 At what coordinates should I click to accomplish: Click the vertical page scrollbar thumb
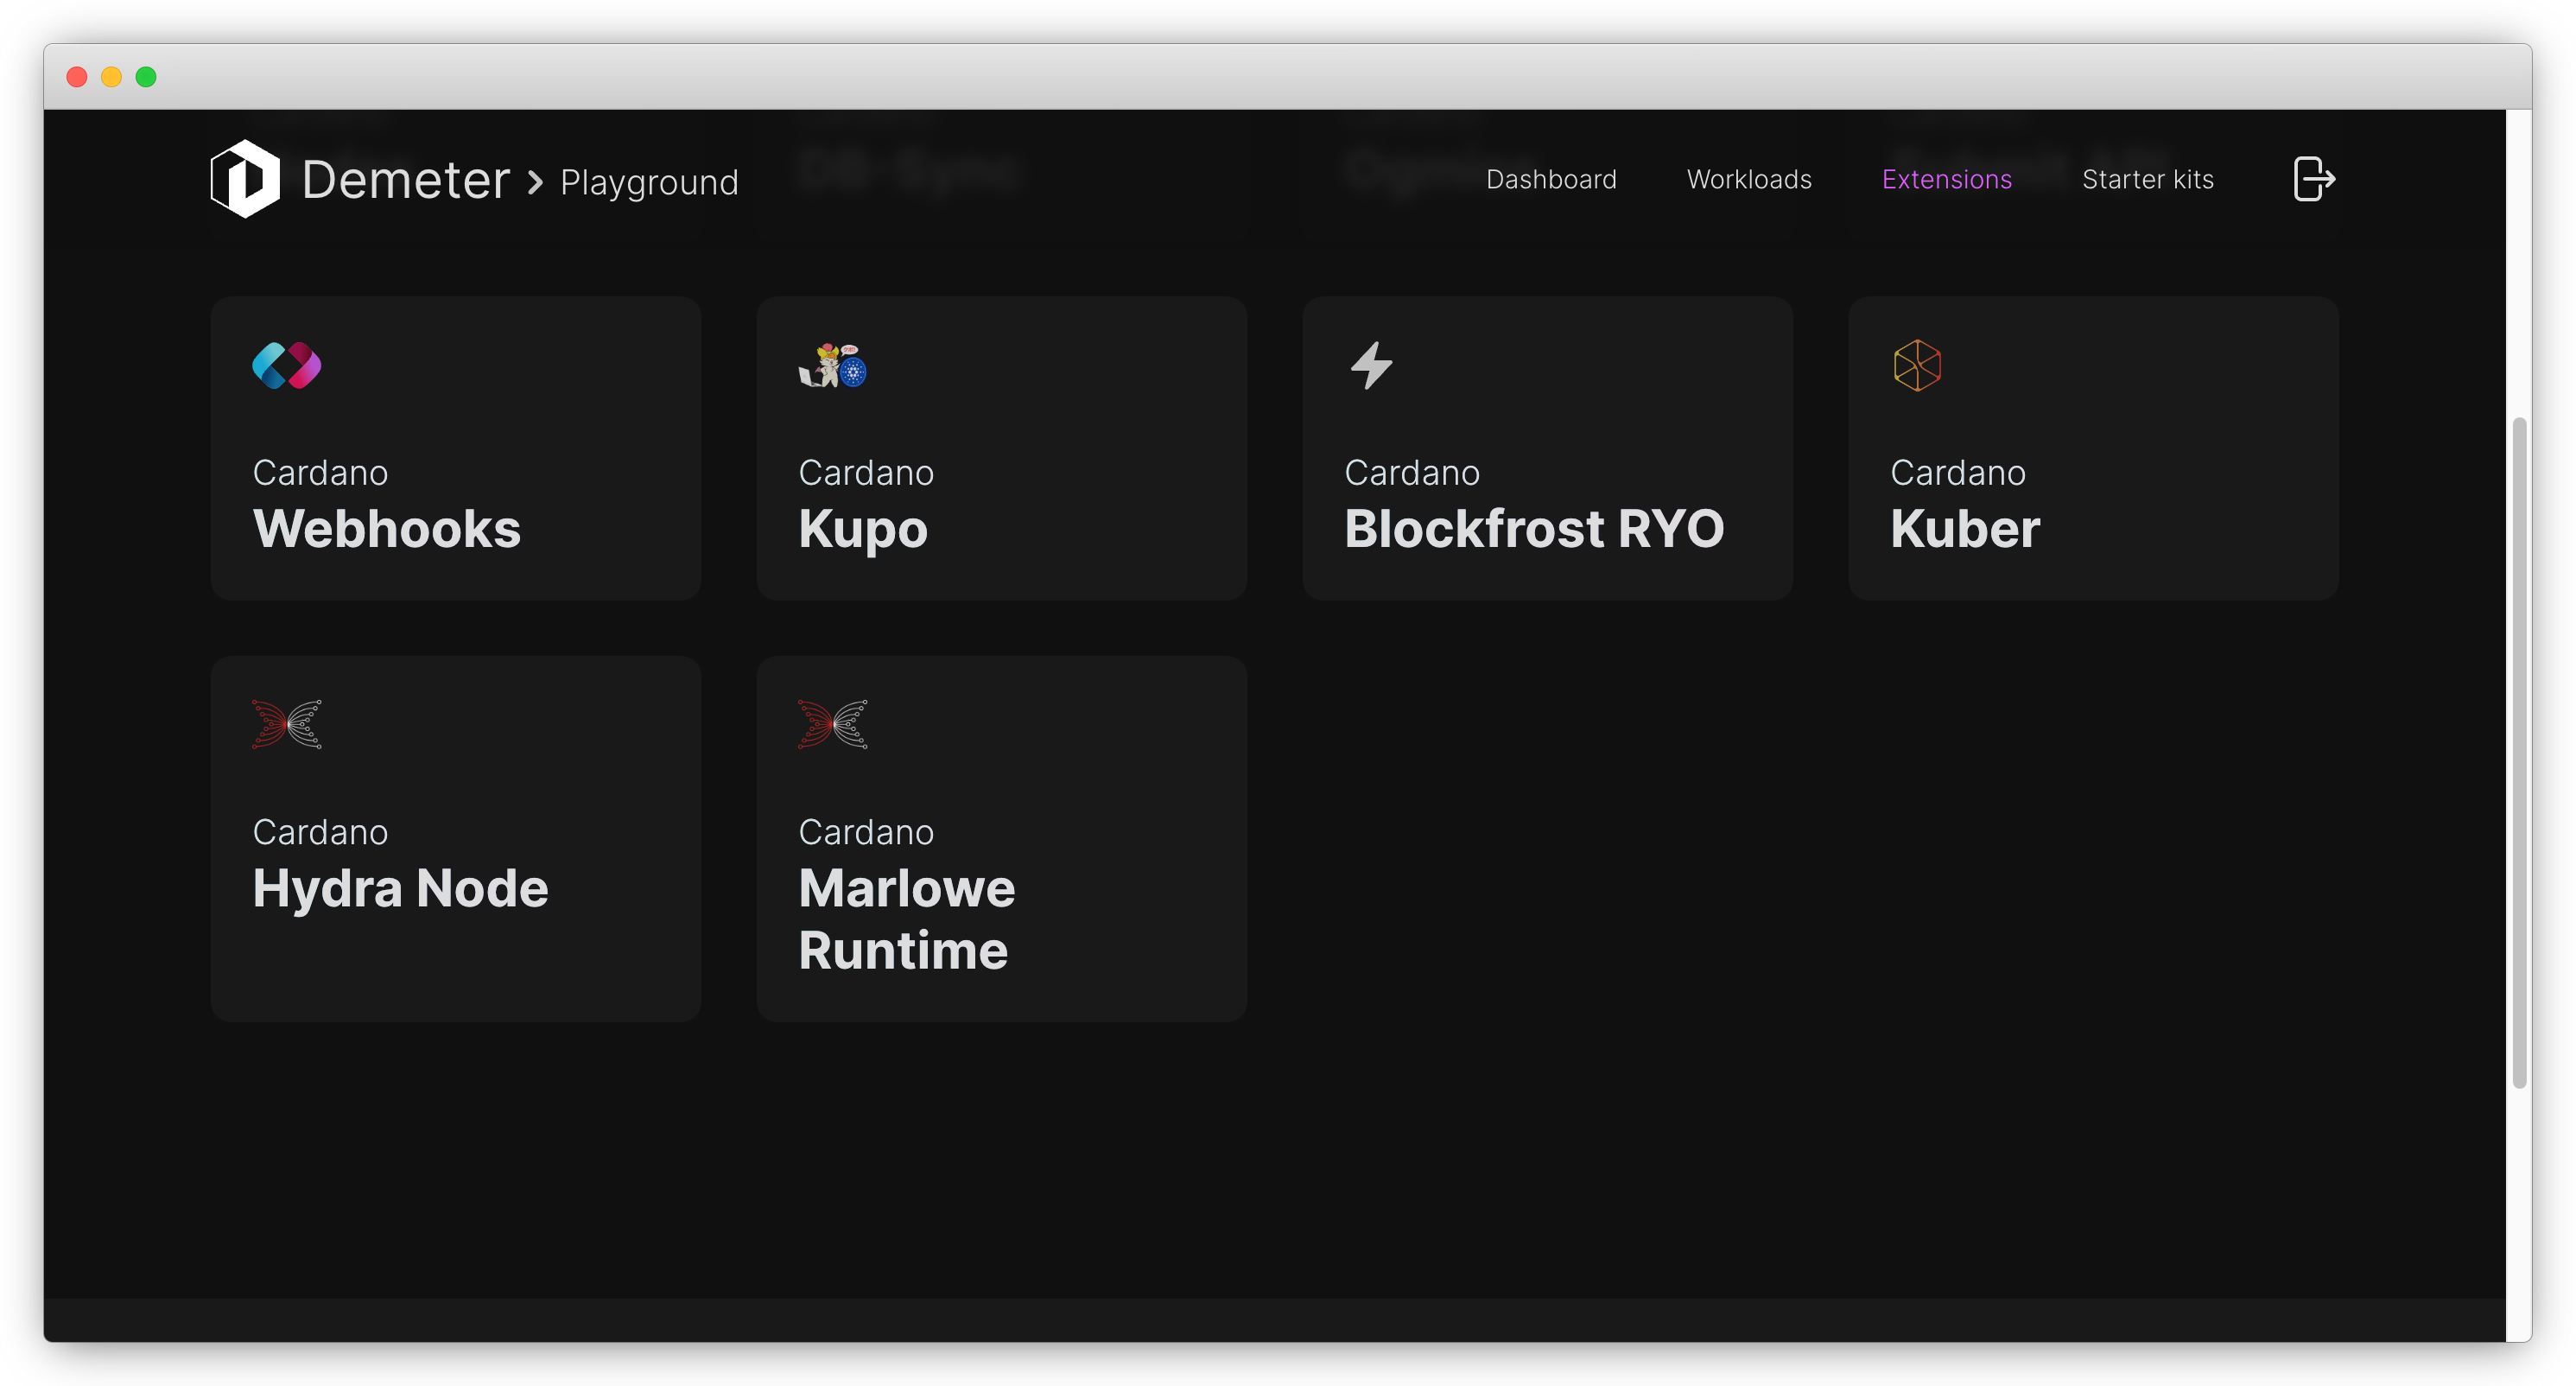point(2519,752)
